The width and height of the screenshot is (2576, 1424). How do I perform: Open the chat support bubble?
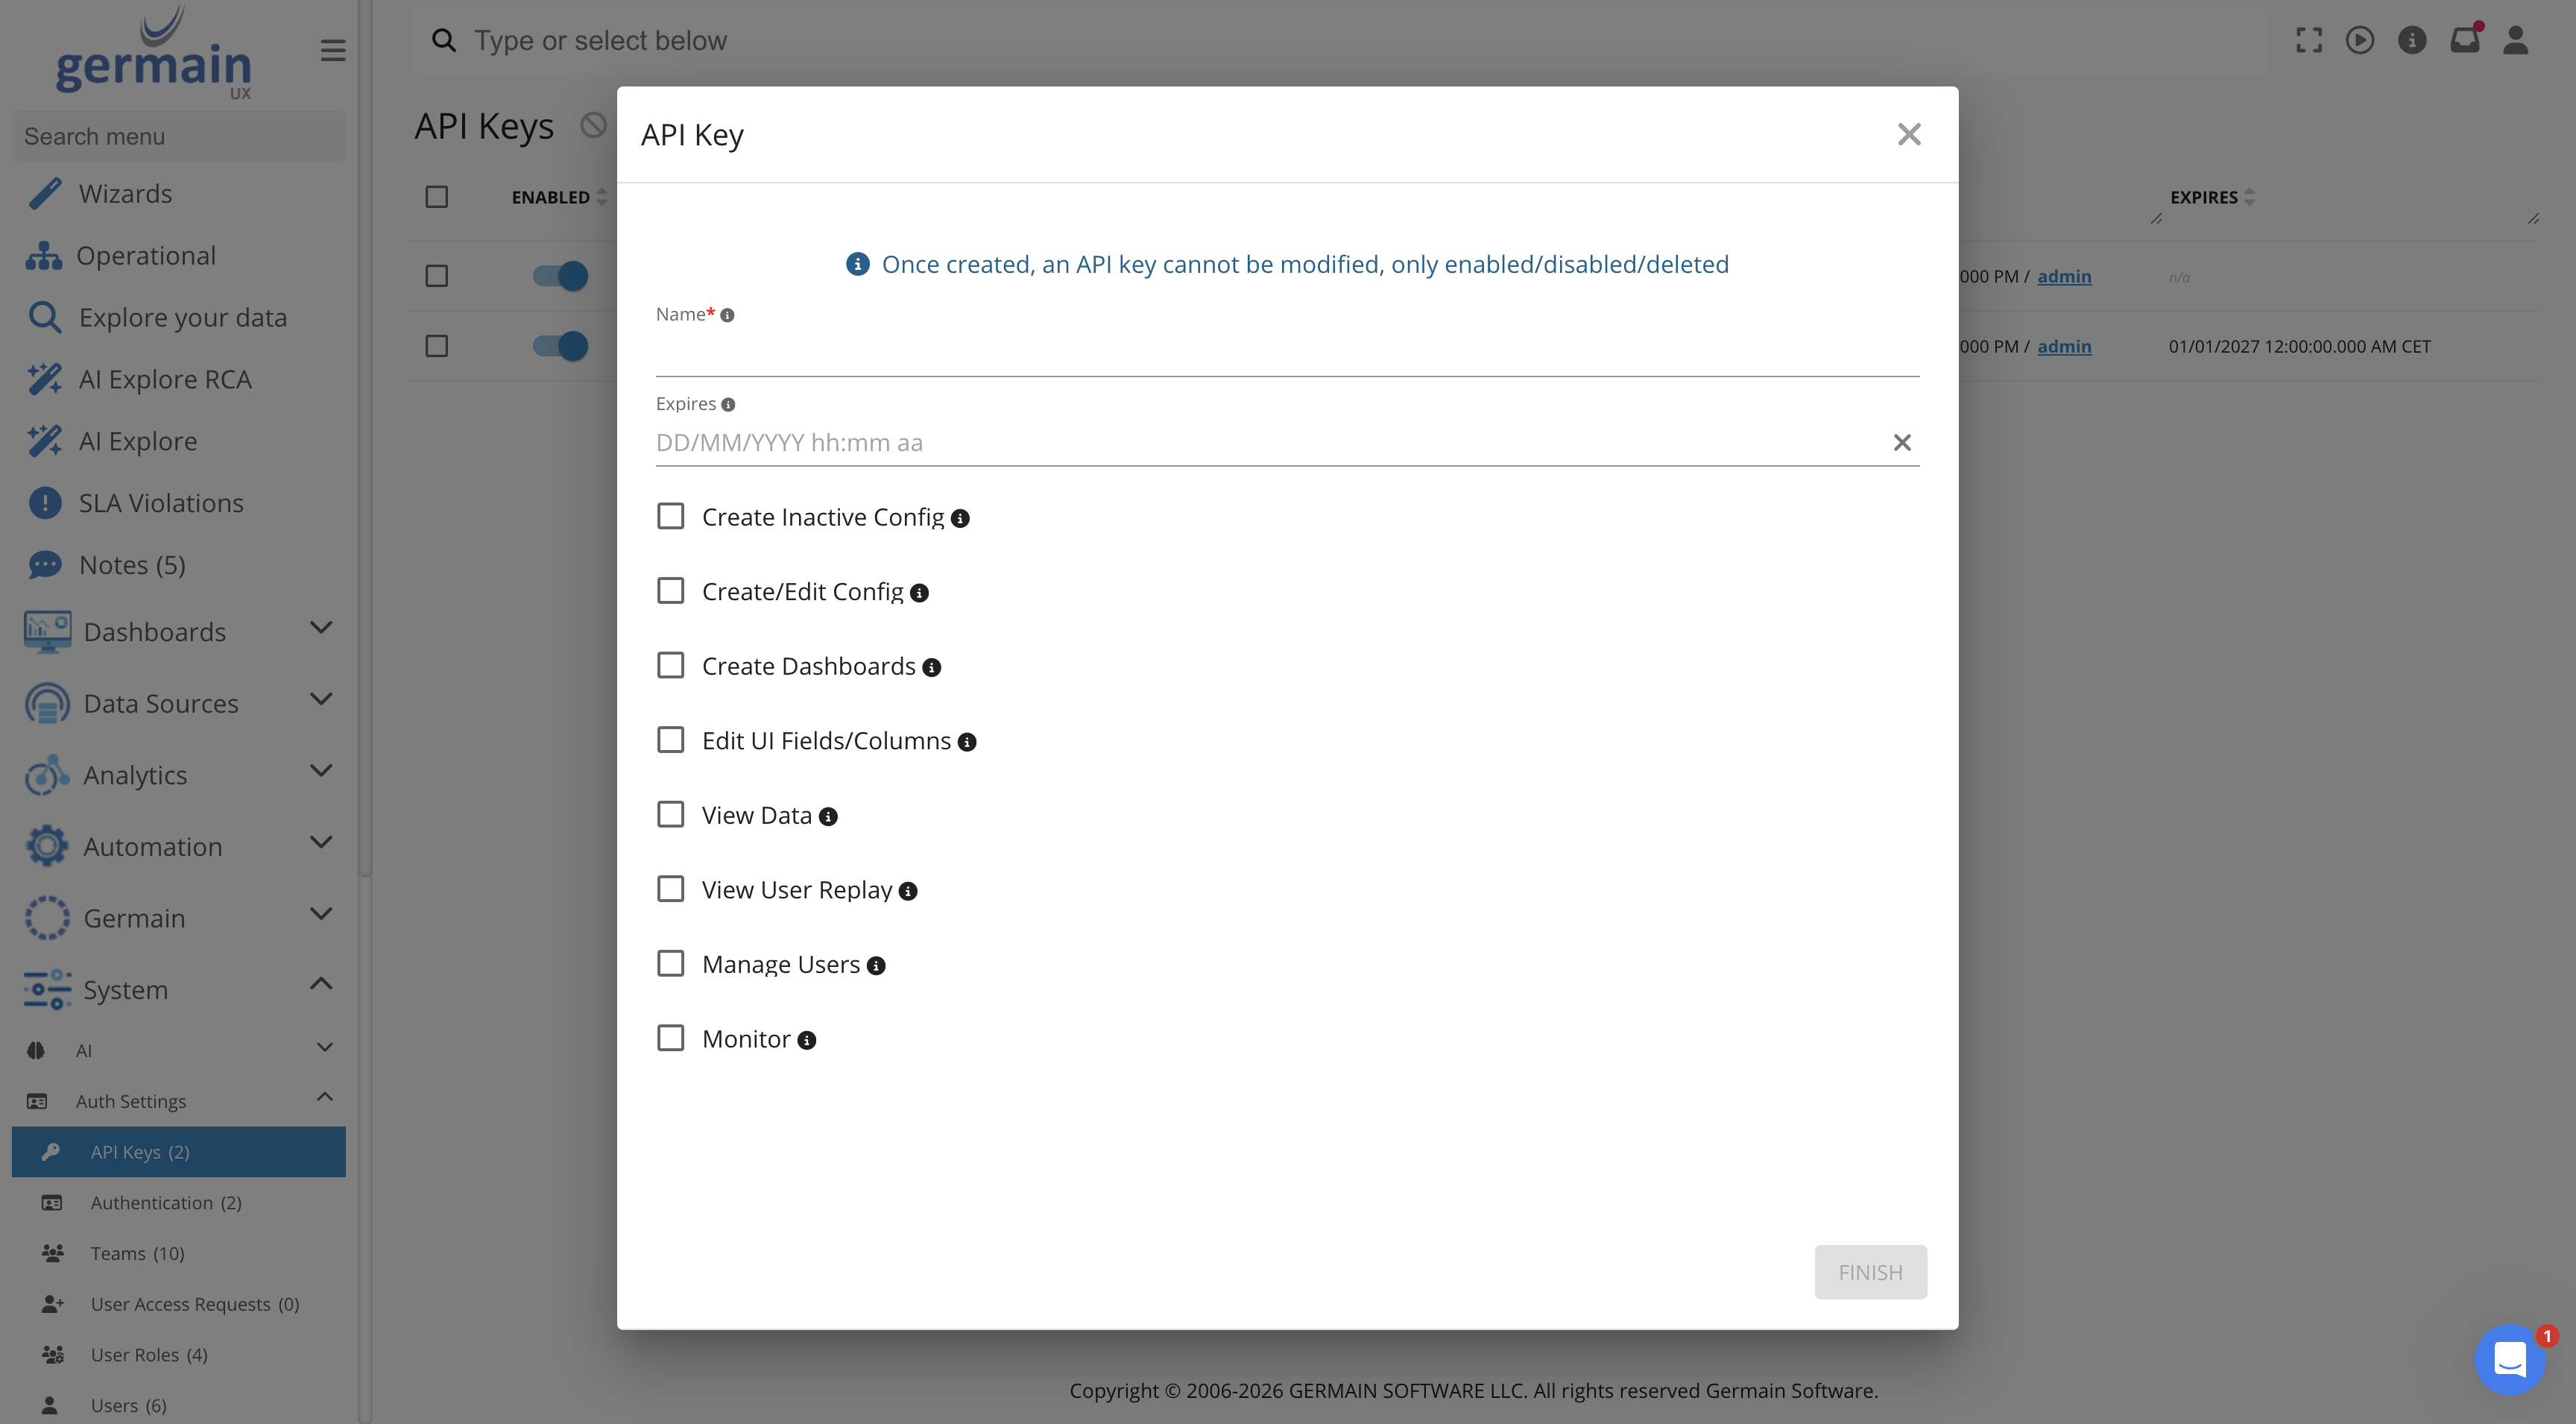pos(2510,1360)
